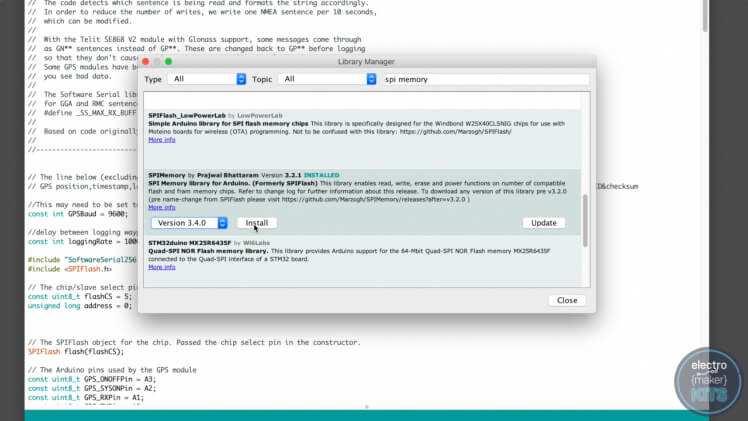Click the green zoom window button
Screen dimensions: 748x421
[168, 62]
